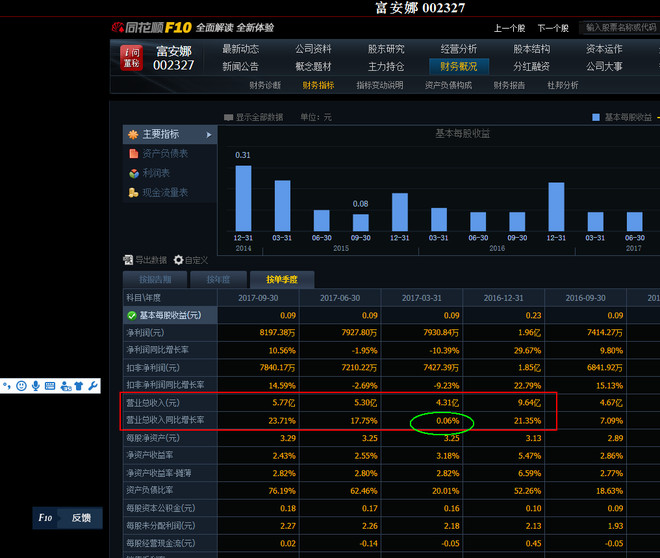This screenshot has width=660, height=558.
Task: Click the 2016-12-31 column header
Action: click(x=503, y=298)
